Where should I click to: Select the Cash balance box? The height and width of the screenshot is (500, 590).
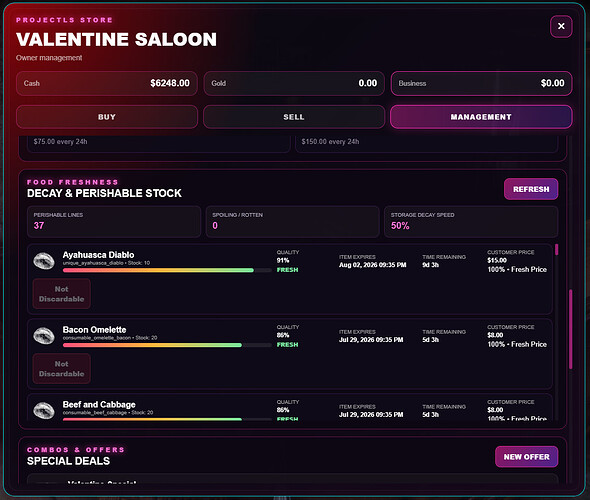[x=107, y=83]
